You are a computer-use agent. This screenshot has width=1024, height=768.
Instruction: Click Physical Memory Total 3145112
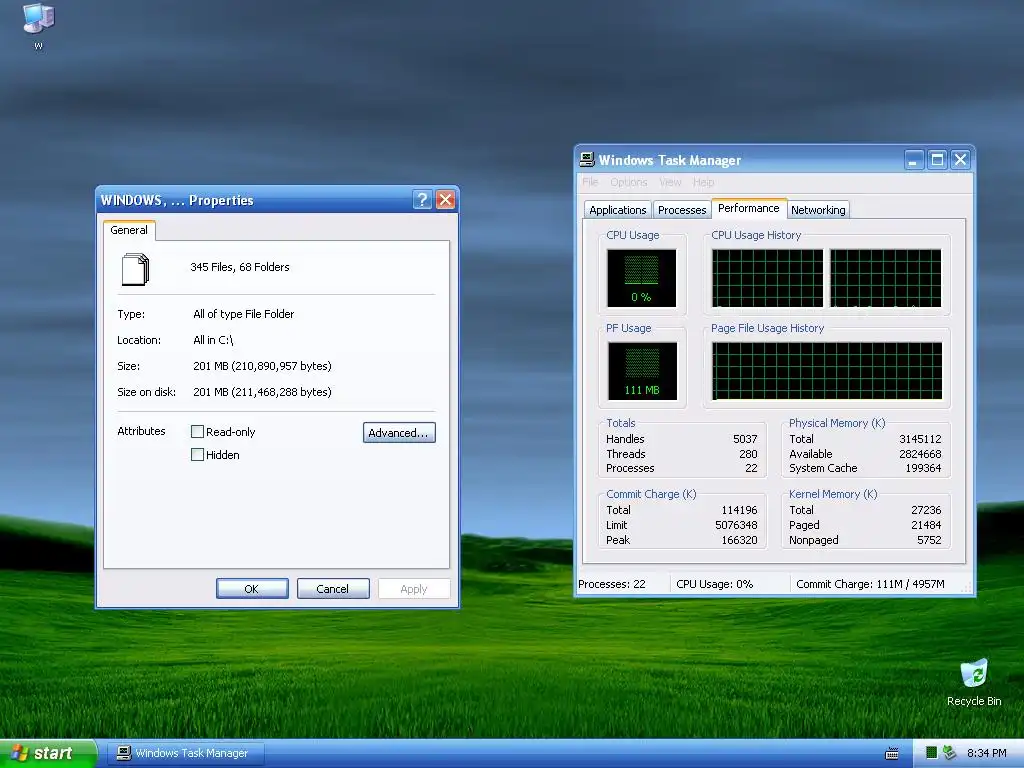point(920,440)
